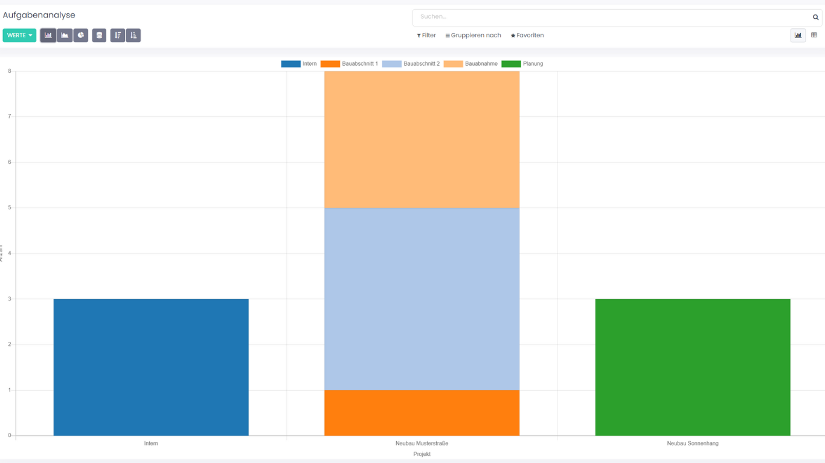825x463 pixels.
Task: Open Gruppieren nach options
Action: pyautogui.click(x=473, y=35)
